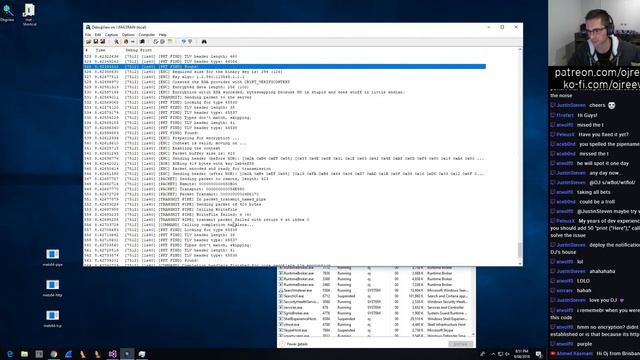Click the Save As toolbar icon

click(102, 42)
